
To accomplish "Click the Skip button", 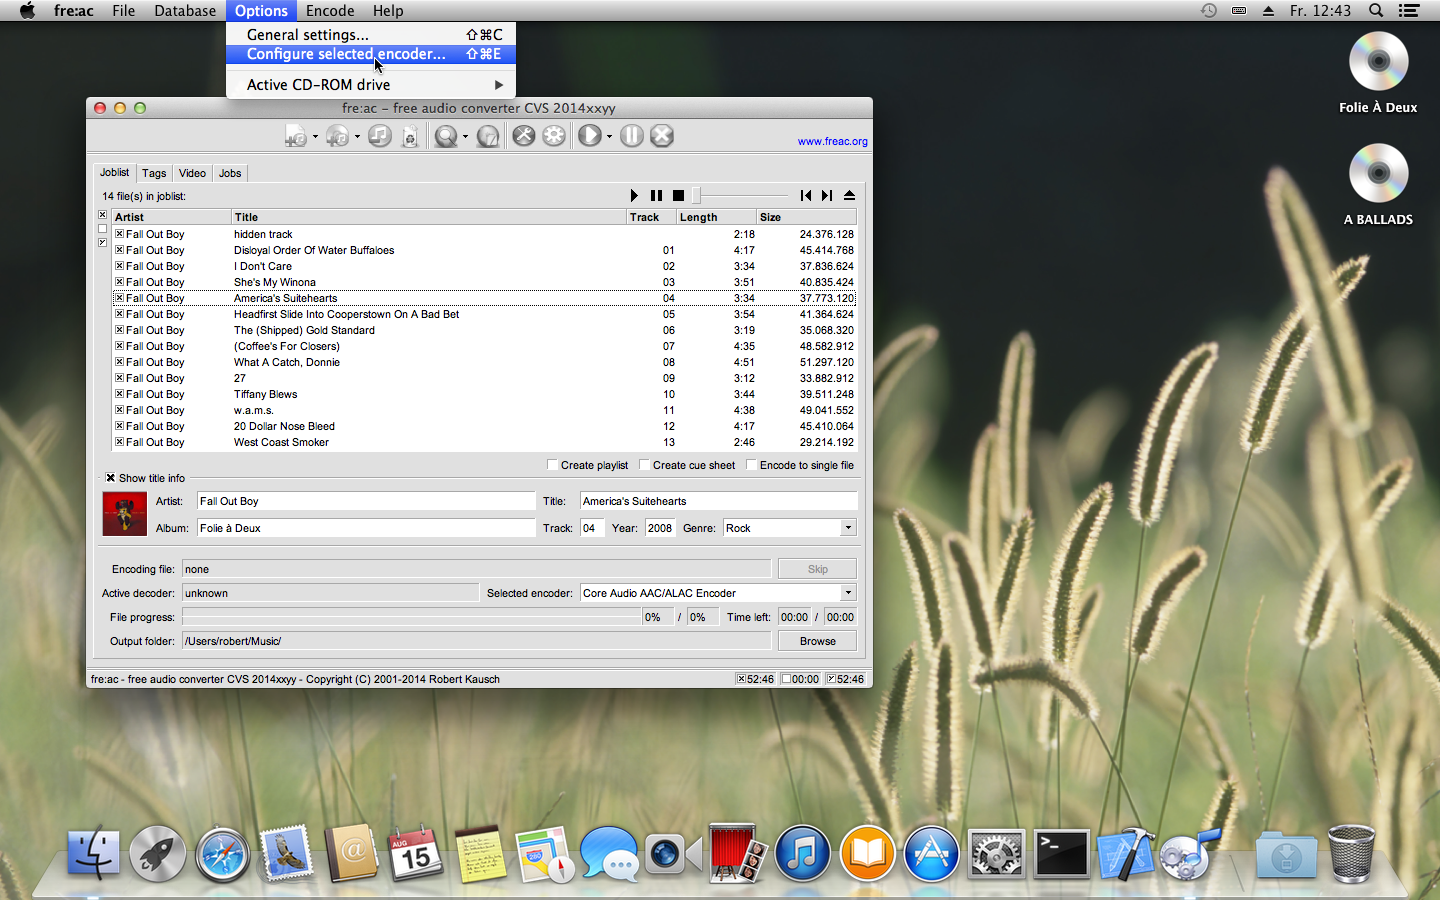I will pos(817,569).
